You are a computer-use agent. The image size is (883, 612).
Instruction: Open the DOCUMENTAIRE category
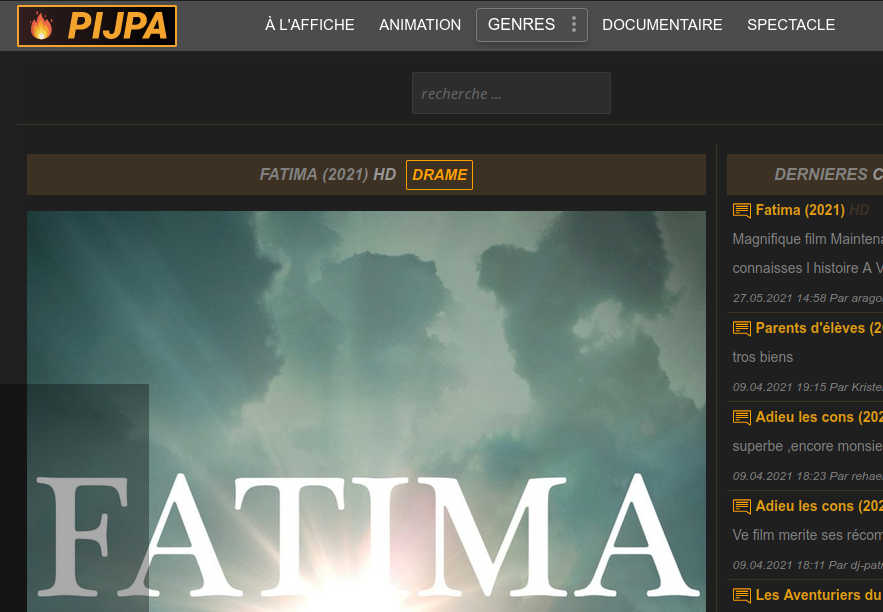pos(662,25)
